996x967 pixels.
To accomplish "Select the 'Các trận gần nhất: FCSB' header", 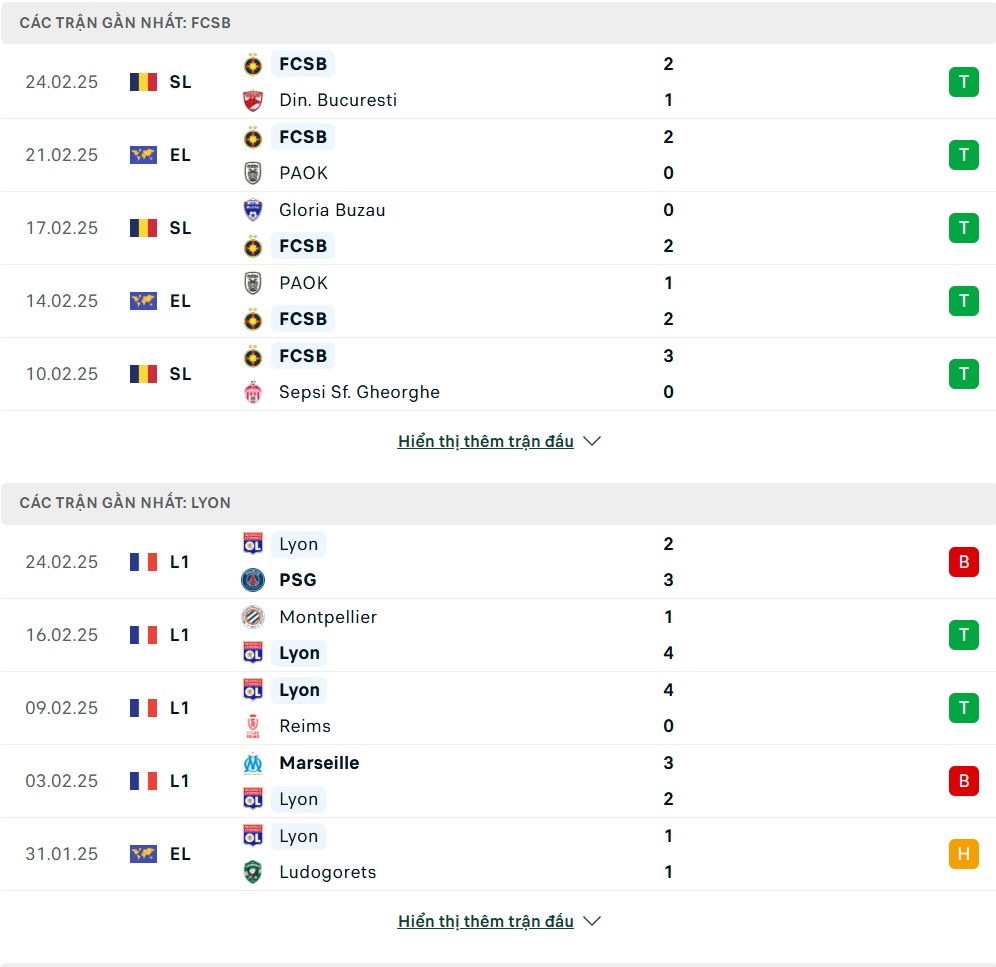I will 125,22.
